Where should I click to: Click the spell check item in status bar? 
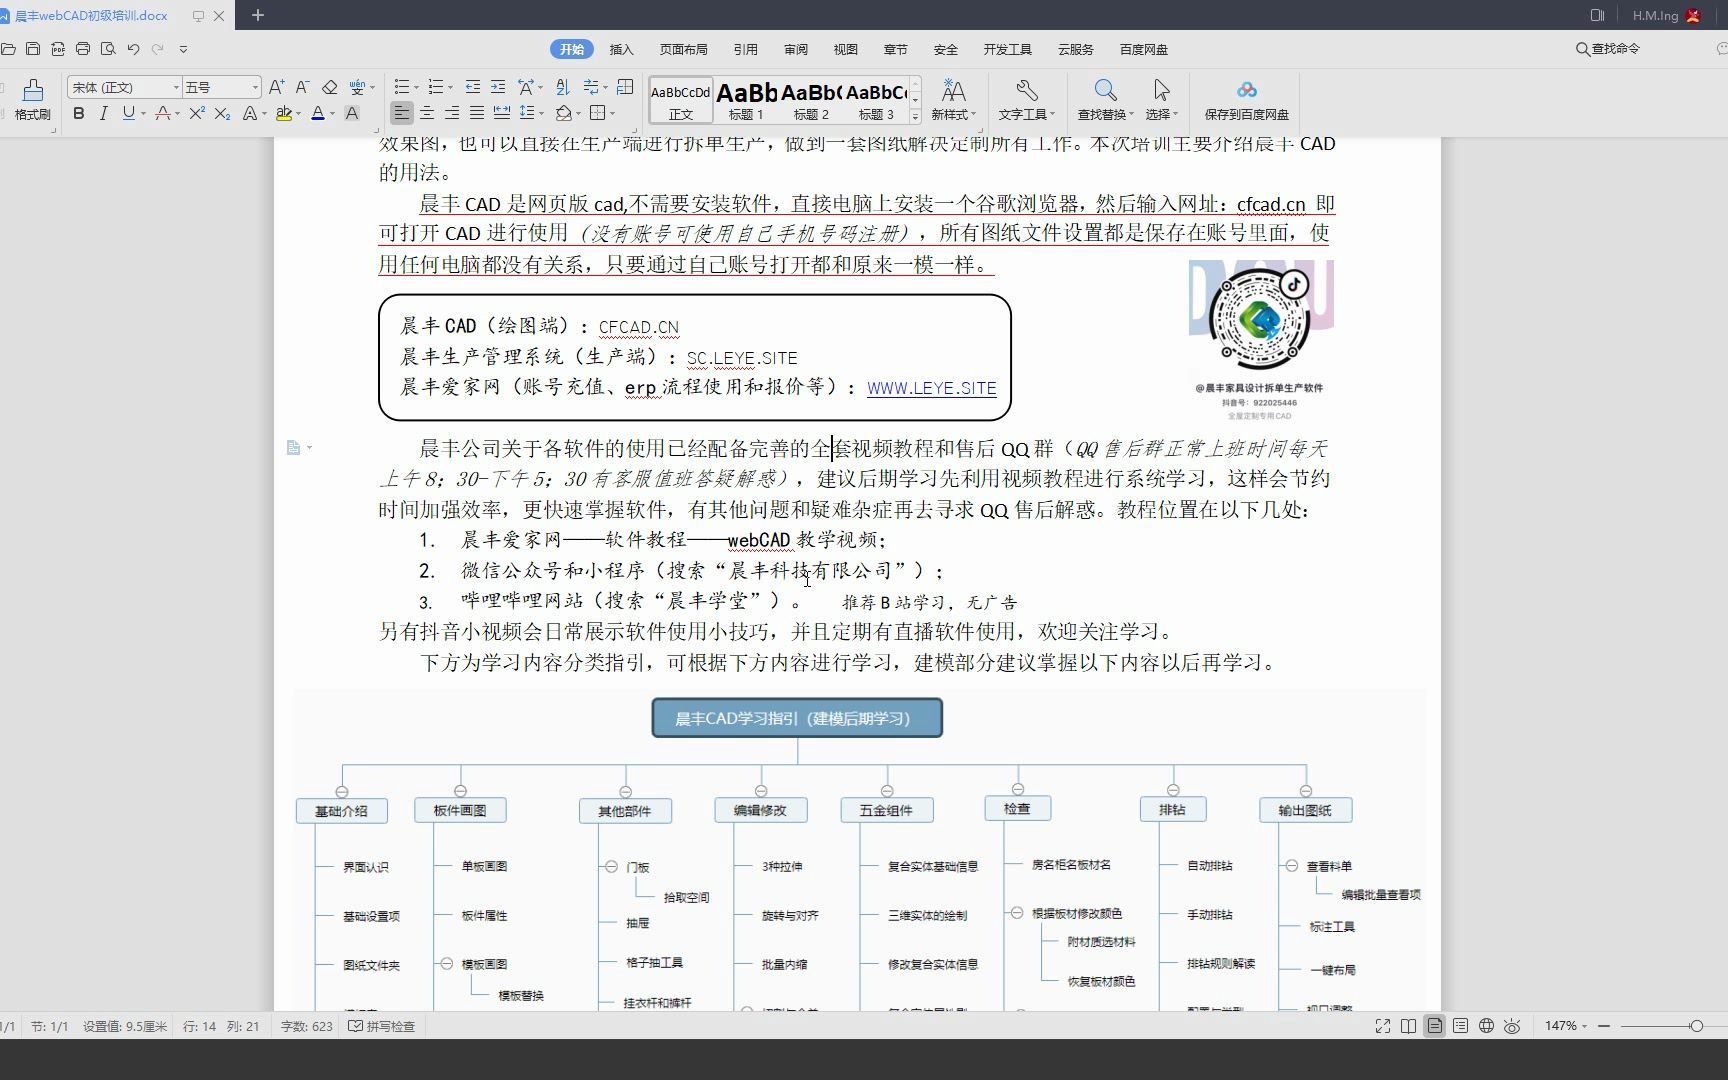tap(382, 1025)
